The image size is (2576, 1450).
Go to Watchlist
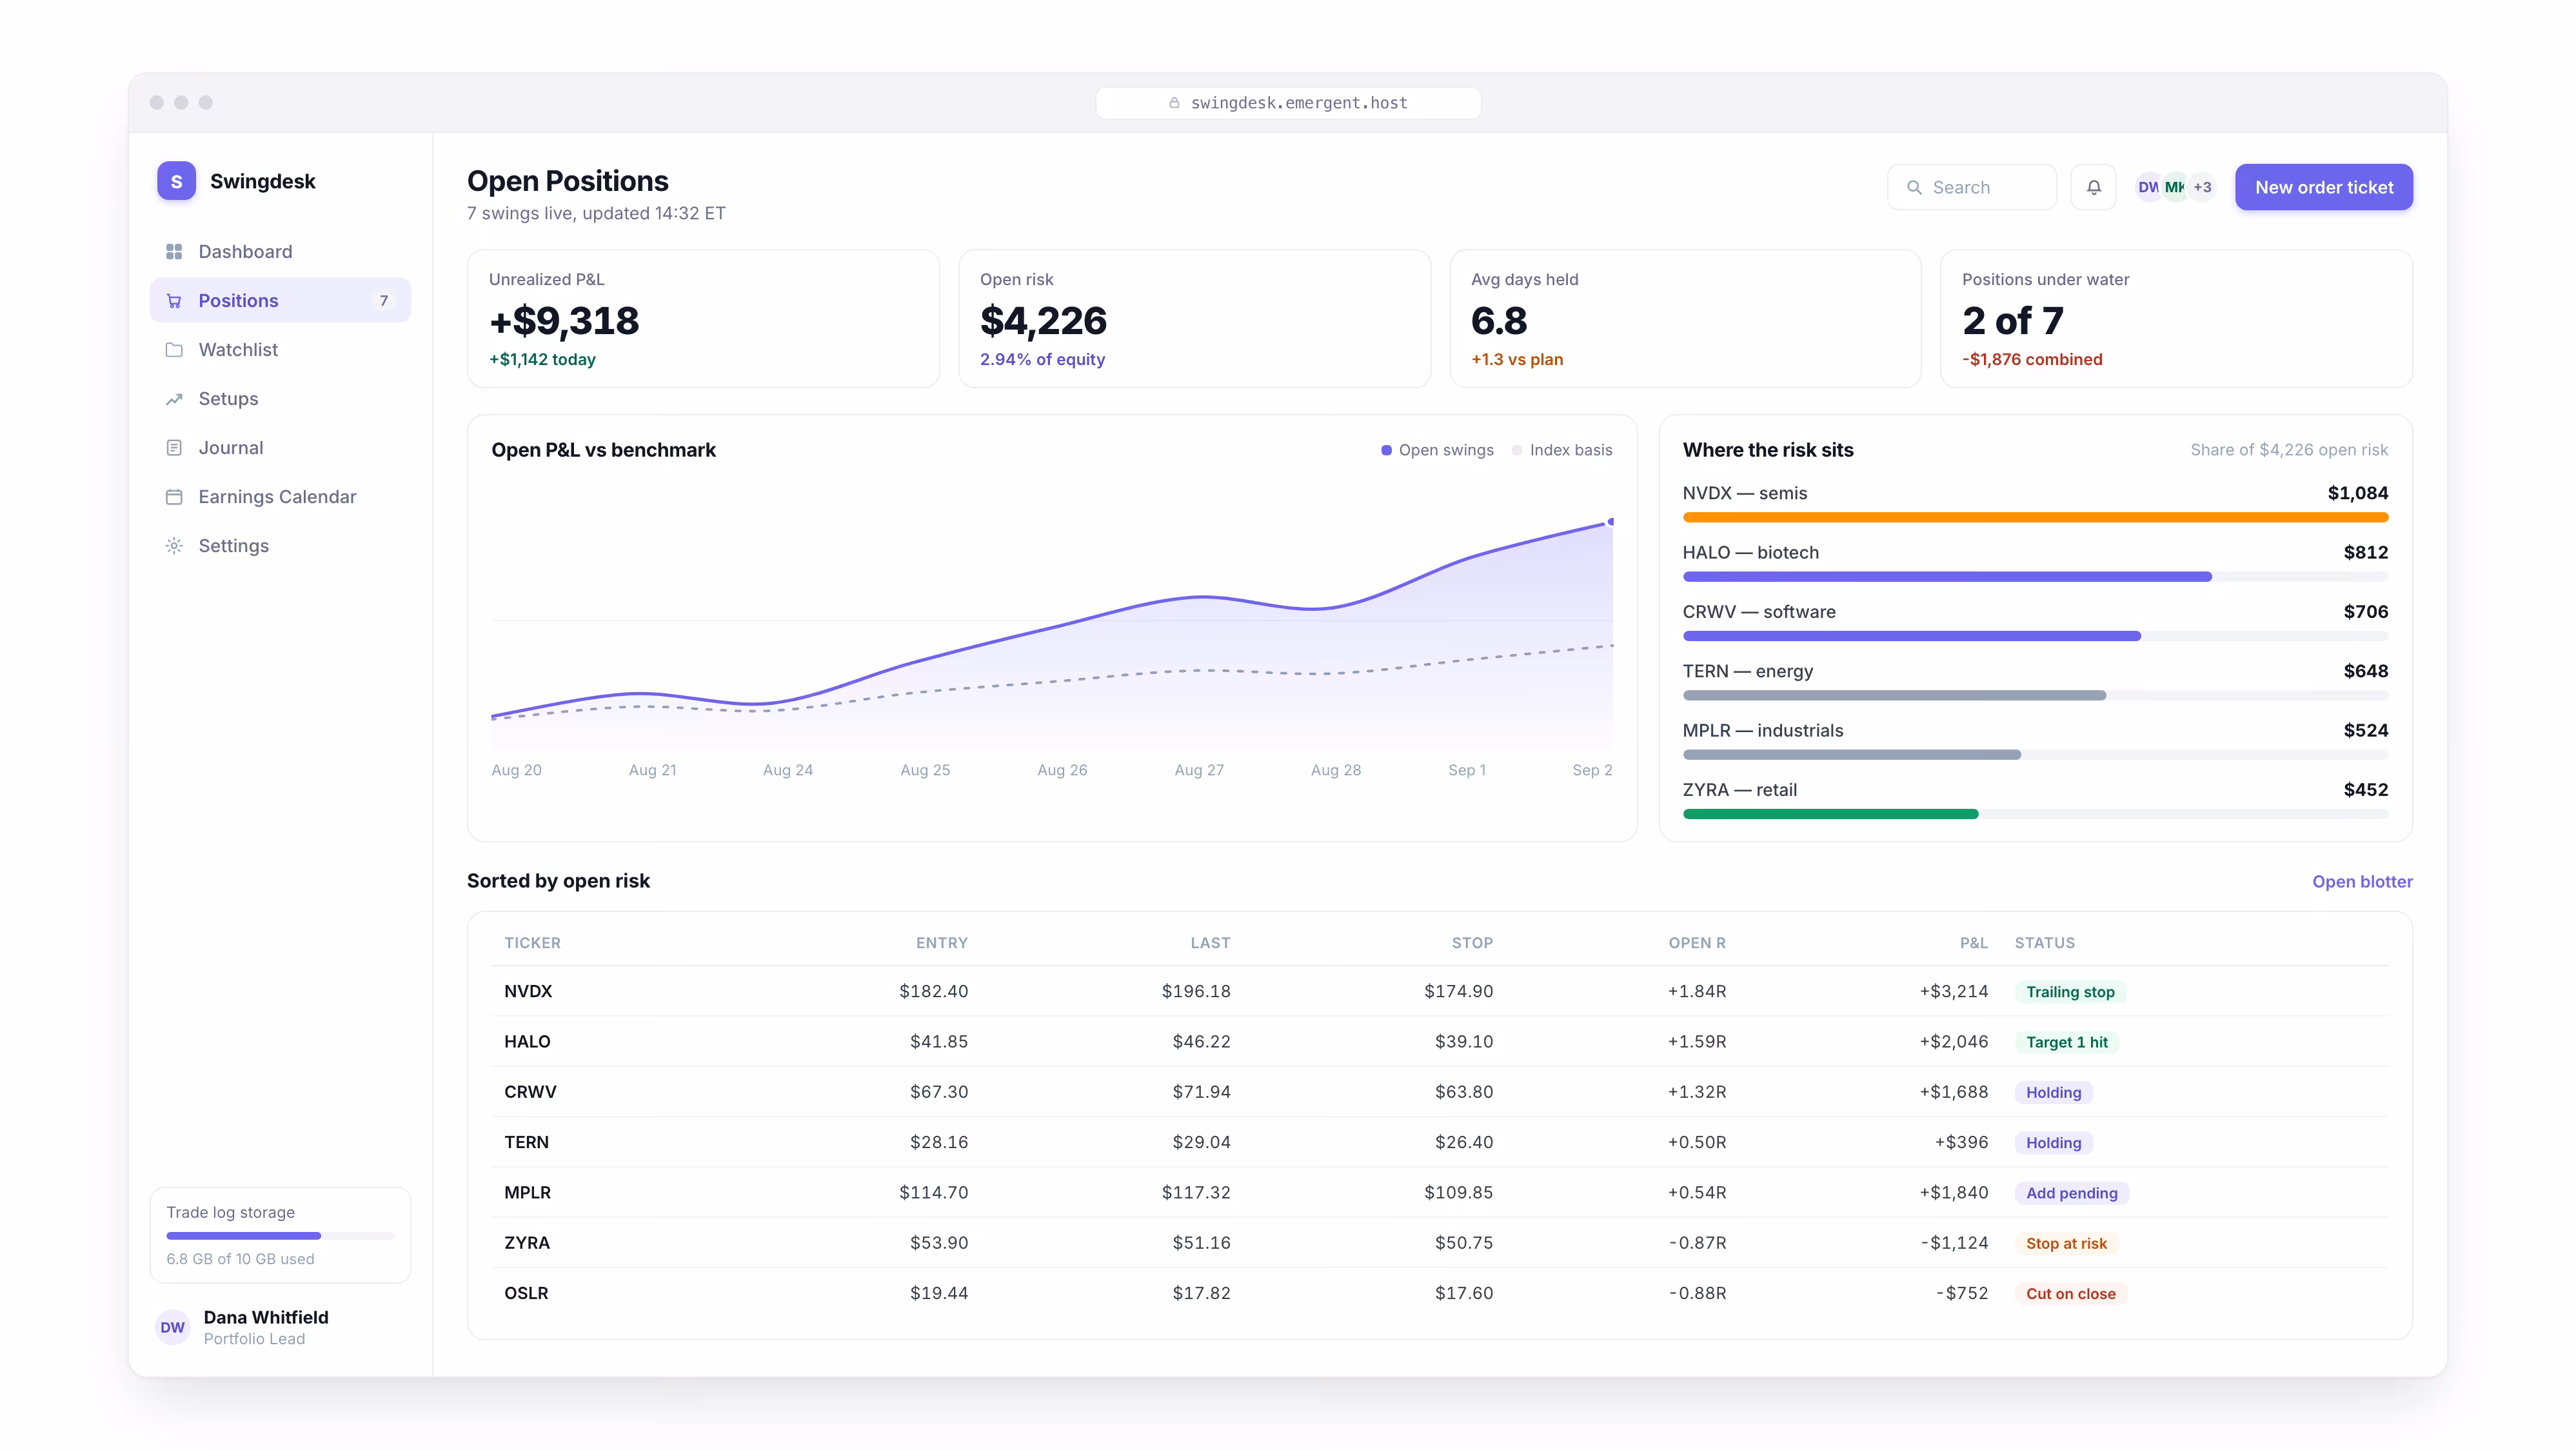tap(280, 350)
